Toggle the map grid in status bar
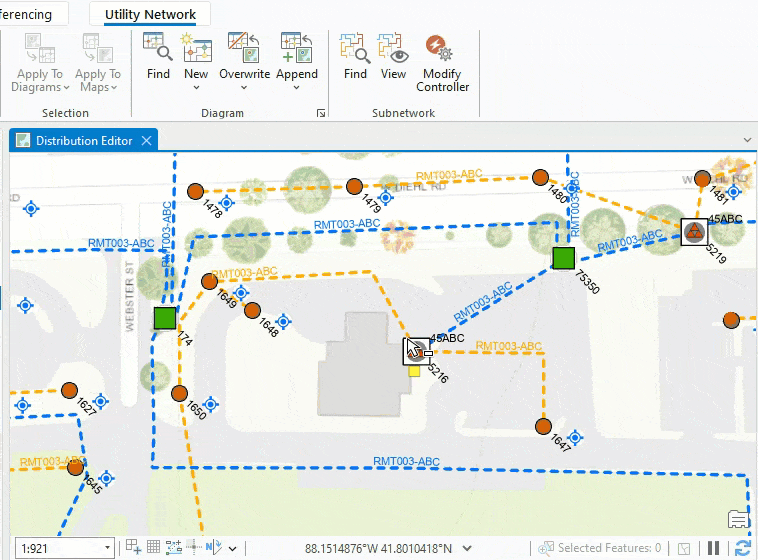Viewport: 758px width, 560px height. click(x=153, y=547)
